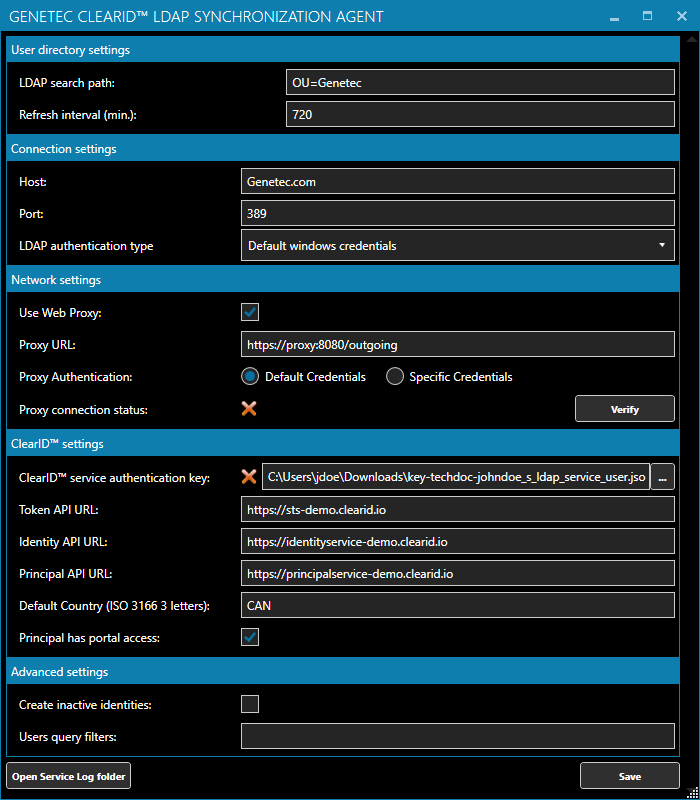Image resolution: width=700 pixels, height=800 pixels.
Task: Click the Save button
Action: 629,776
